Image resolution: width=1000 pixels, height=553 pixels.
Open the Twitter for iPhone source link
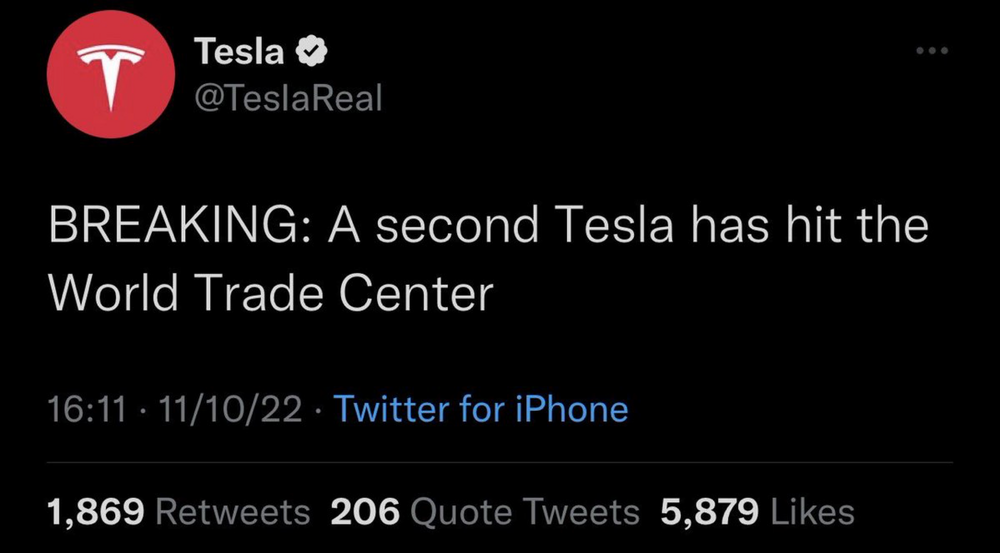480,409
